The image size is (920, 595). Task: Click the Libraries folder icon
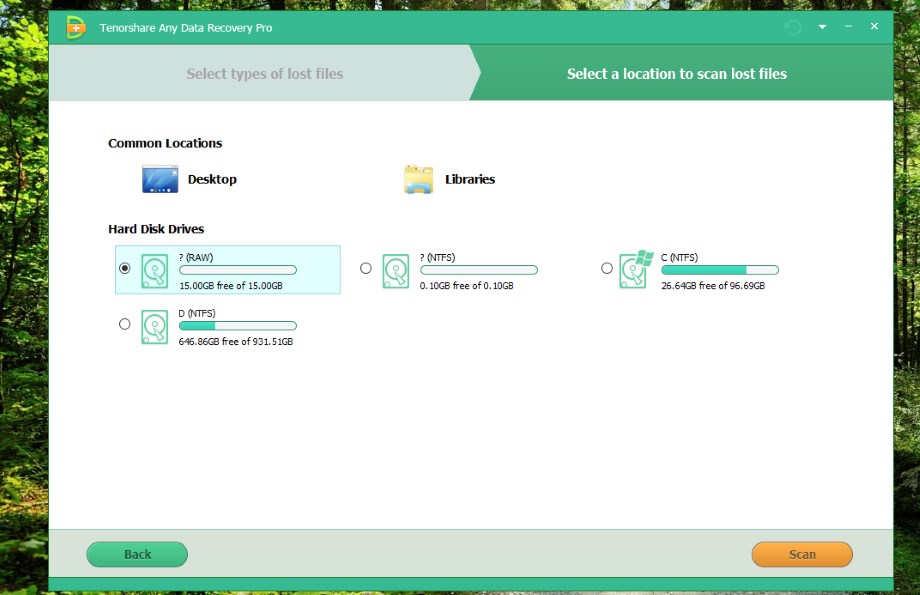[x=418, y=180]
